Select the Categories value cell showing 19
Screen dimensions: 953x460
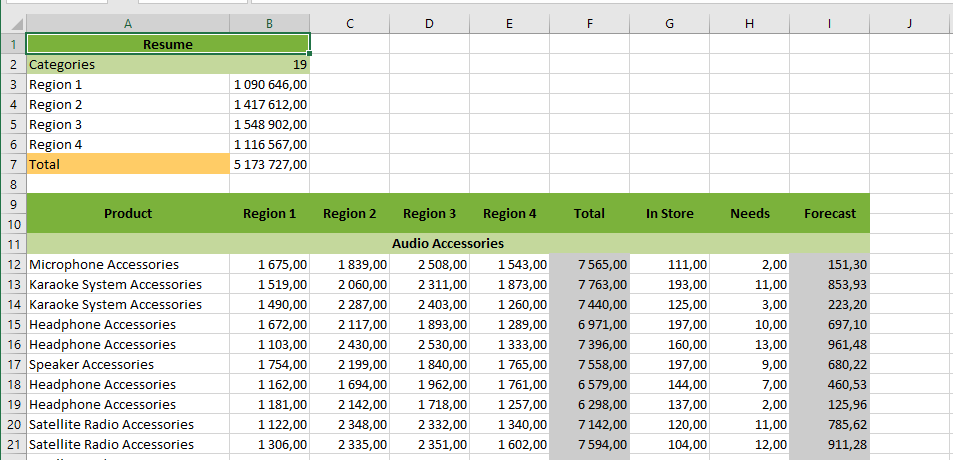coord(269,64)
